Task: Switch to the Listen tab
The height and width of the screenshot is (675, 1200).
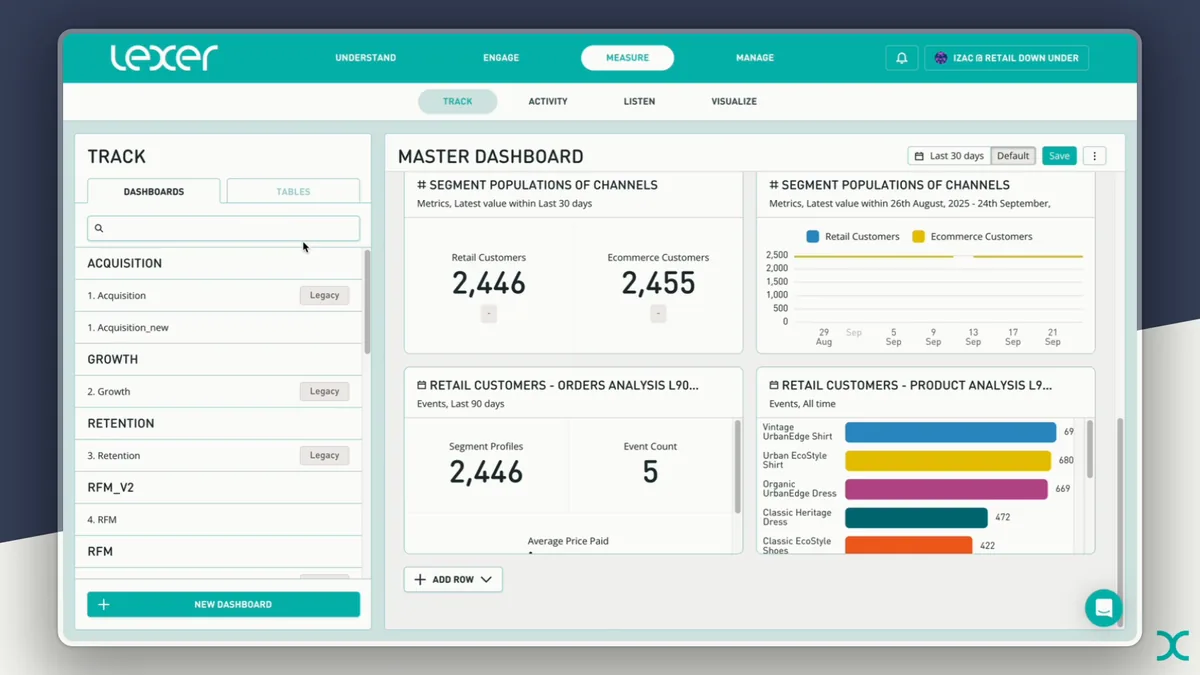Action: [639, 101]
